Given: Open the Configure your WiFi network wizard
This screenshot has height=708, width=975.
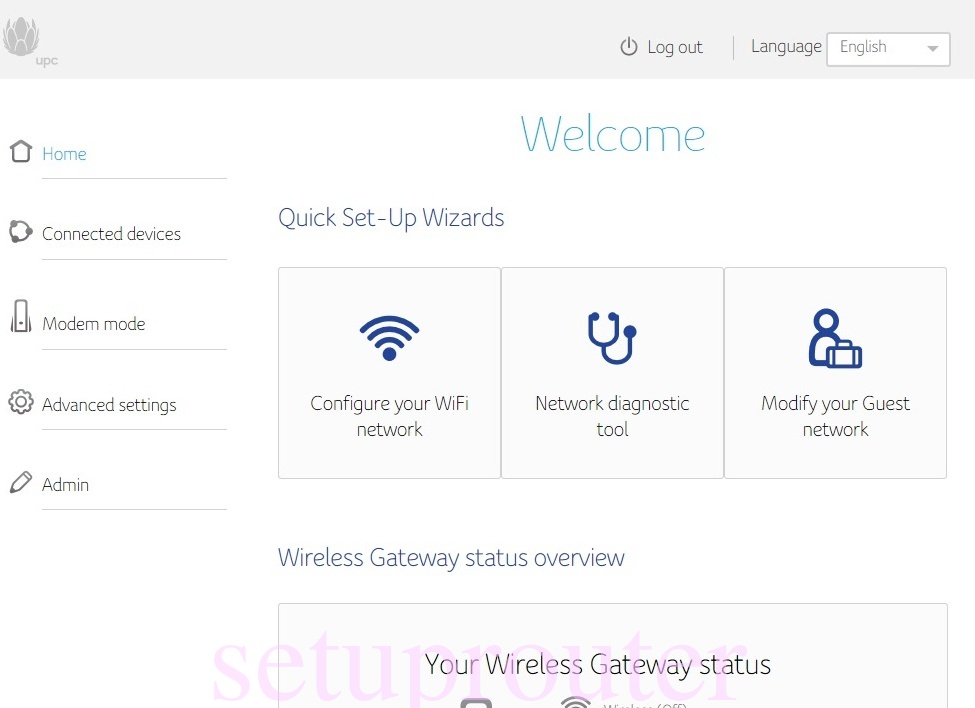Looking at the screenshot, I should click(389, 372).
